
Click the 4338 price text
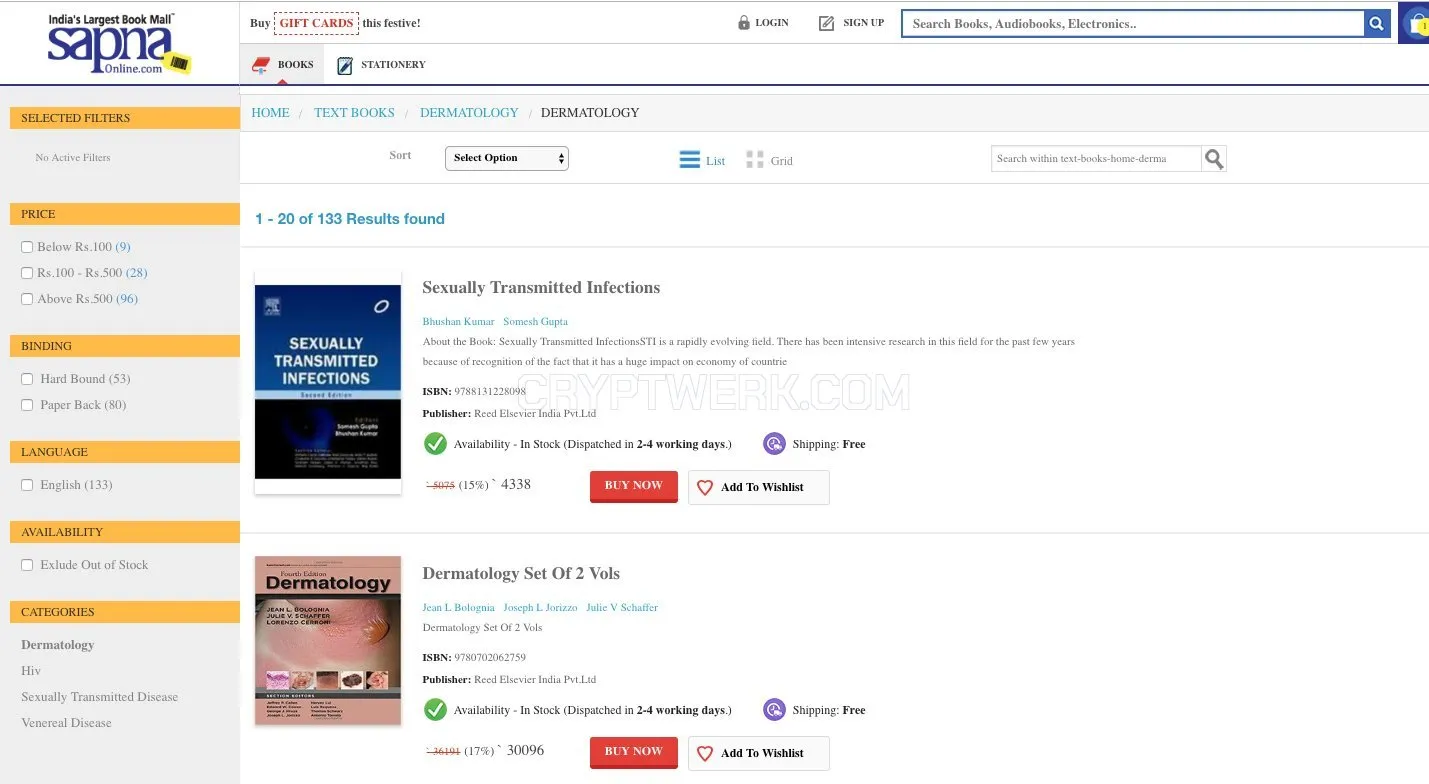tap(516, 485)
